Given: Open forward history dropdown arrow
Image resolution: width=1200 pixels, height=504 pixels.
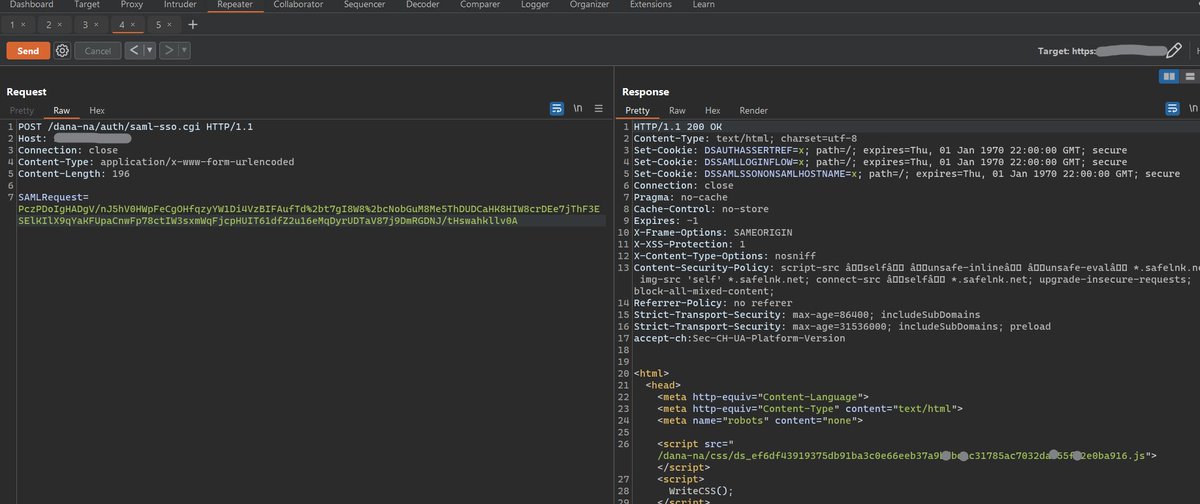Looking at the screenshot, I should coord(185,50).
